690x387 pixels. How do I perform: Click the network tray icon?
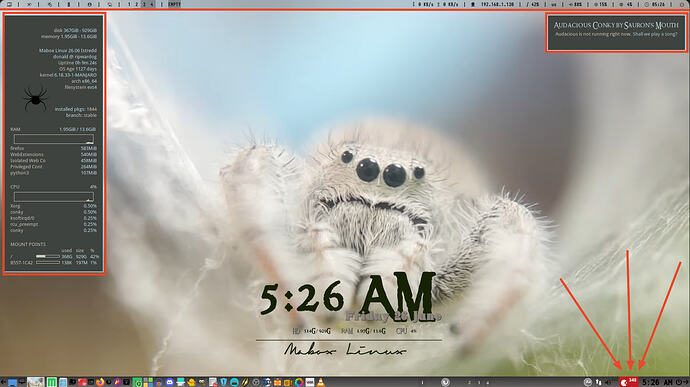pos(598,382)
